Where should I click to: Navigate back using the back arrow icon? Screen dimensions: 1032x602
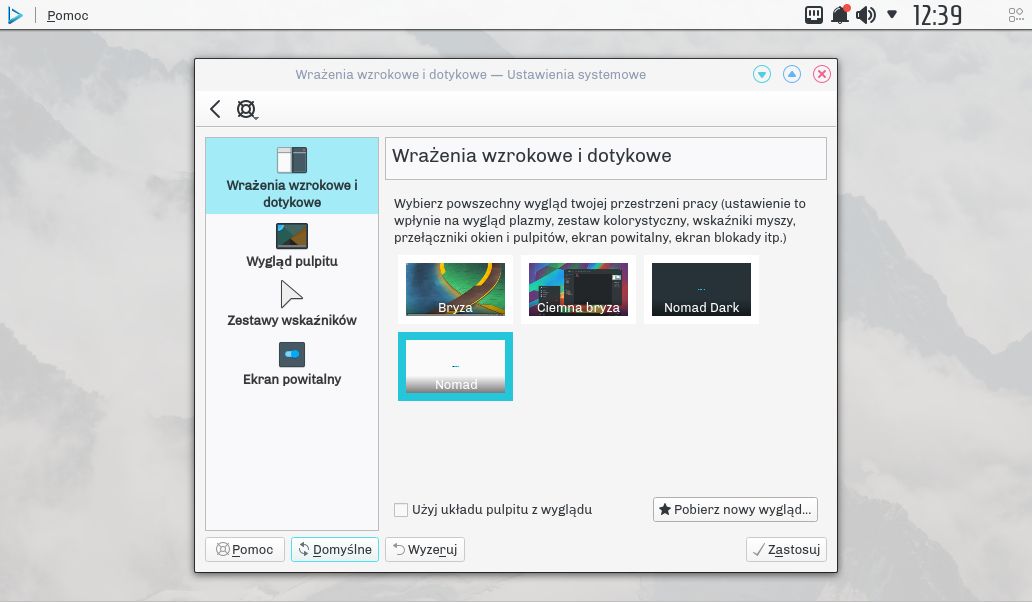(216, 109)
